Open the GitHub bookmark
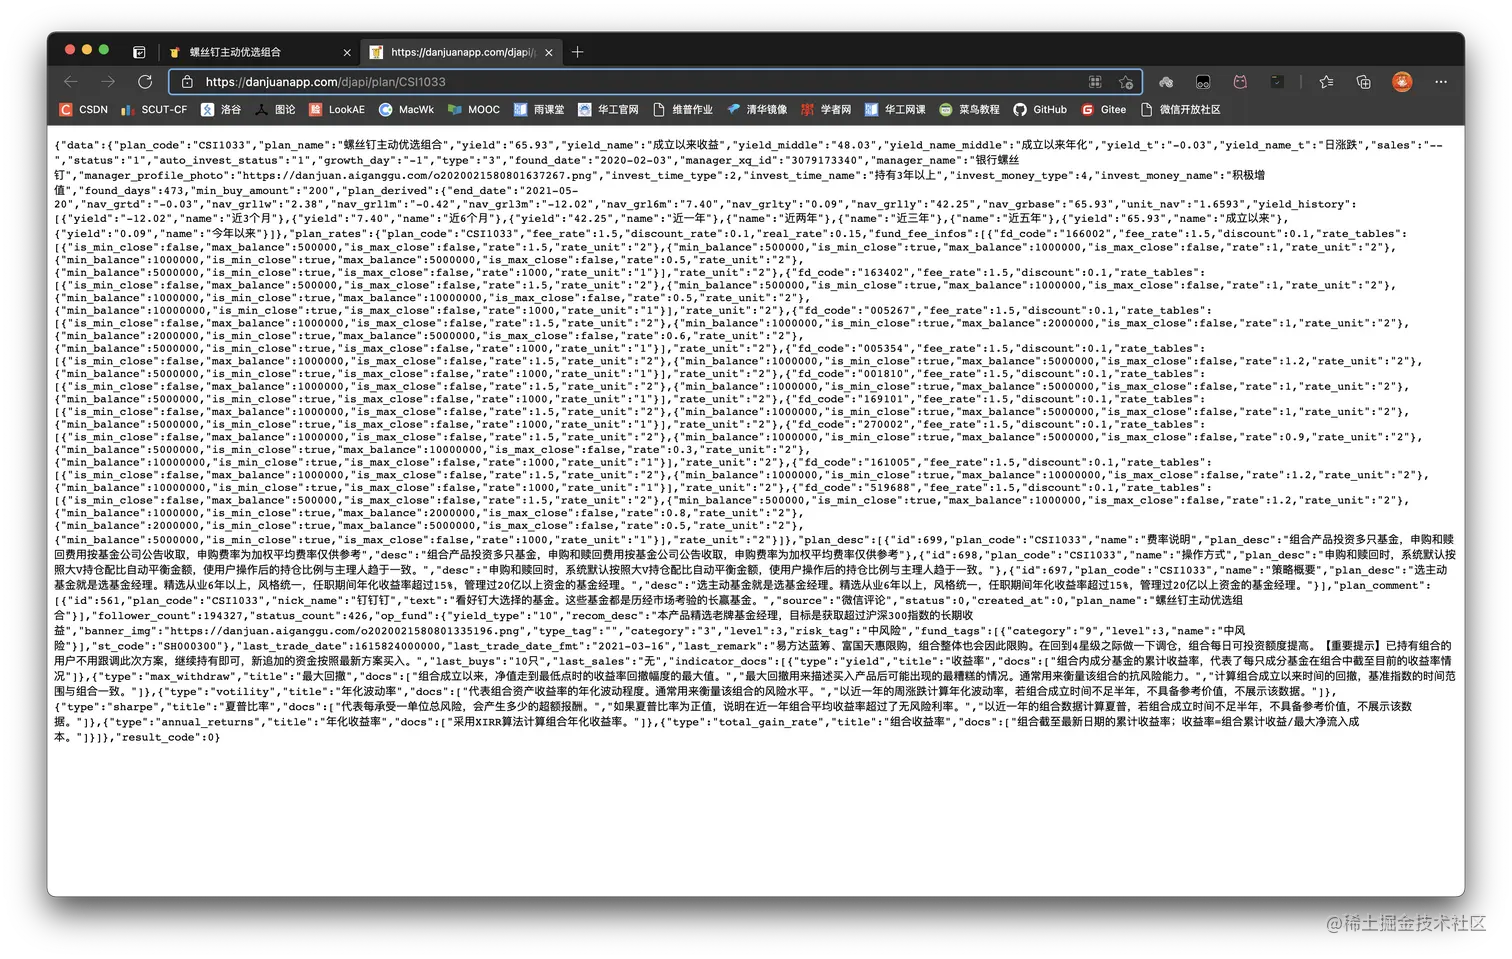This screenshot has height=959, width=1512. [1040, 110]
